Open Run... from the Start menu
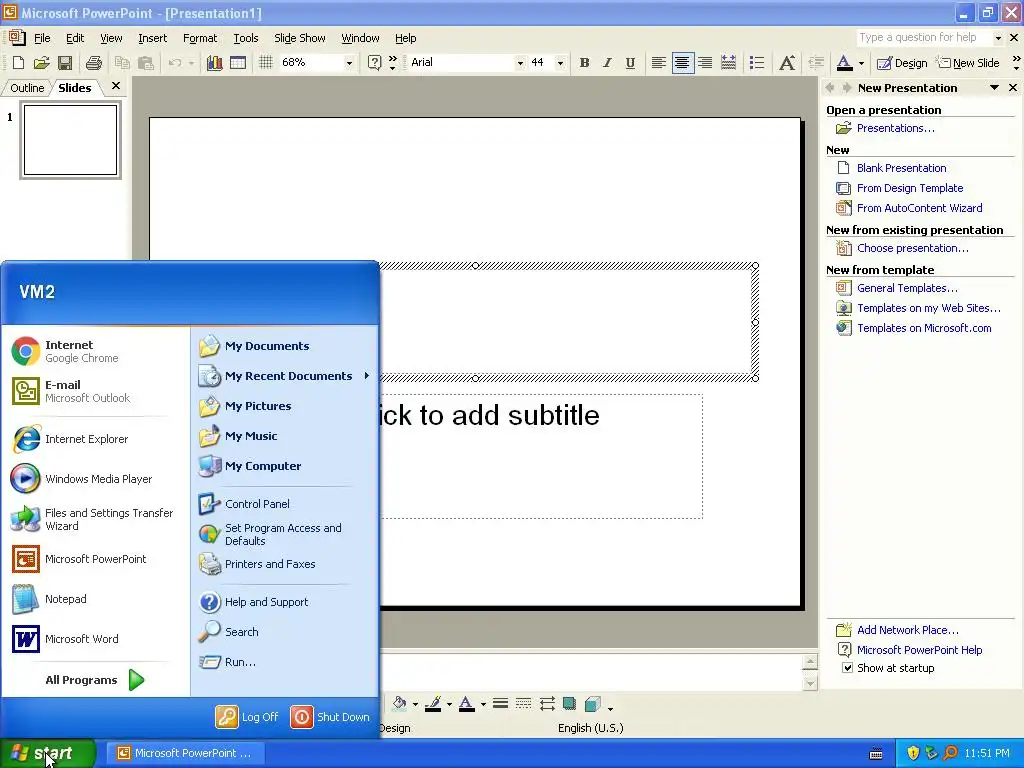 pos(284,662)
